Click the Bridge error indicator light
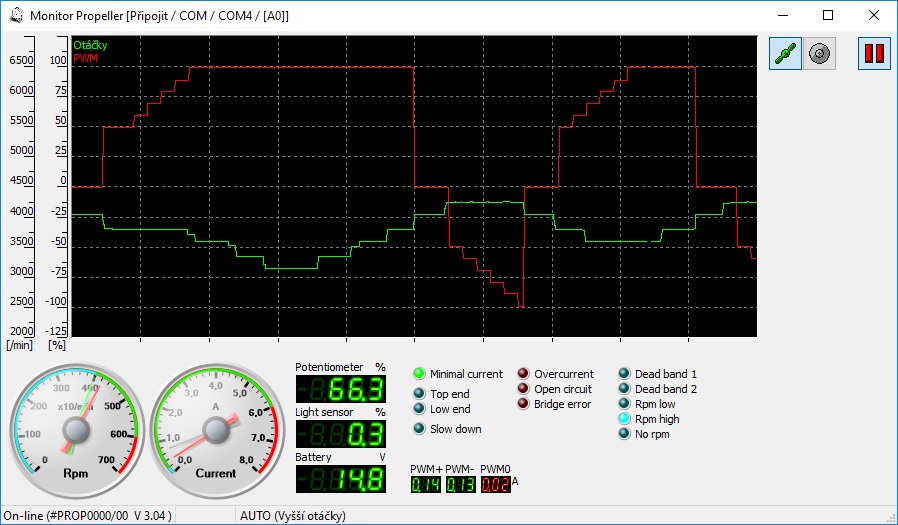Screen dimensions: 898x525 [523, 404]
